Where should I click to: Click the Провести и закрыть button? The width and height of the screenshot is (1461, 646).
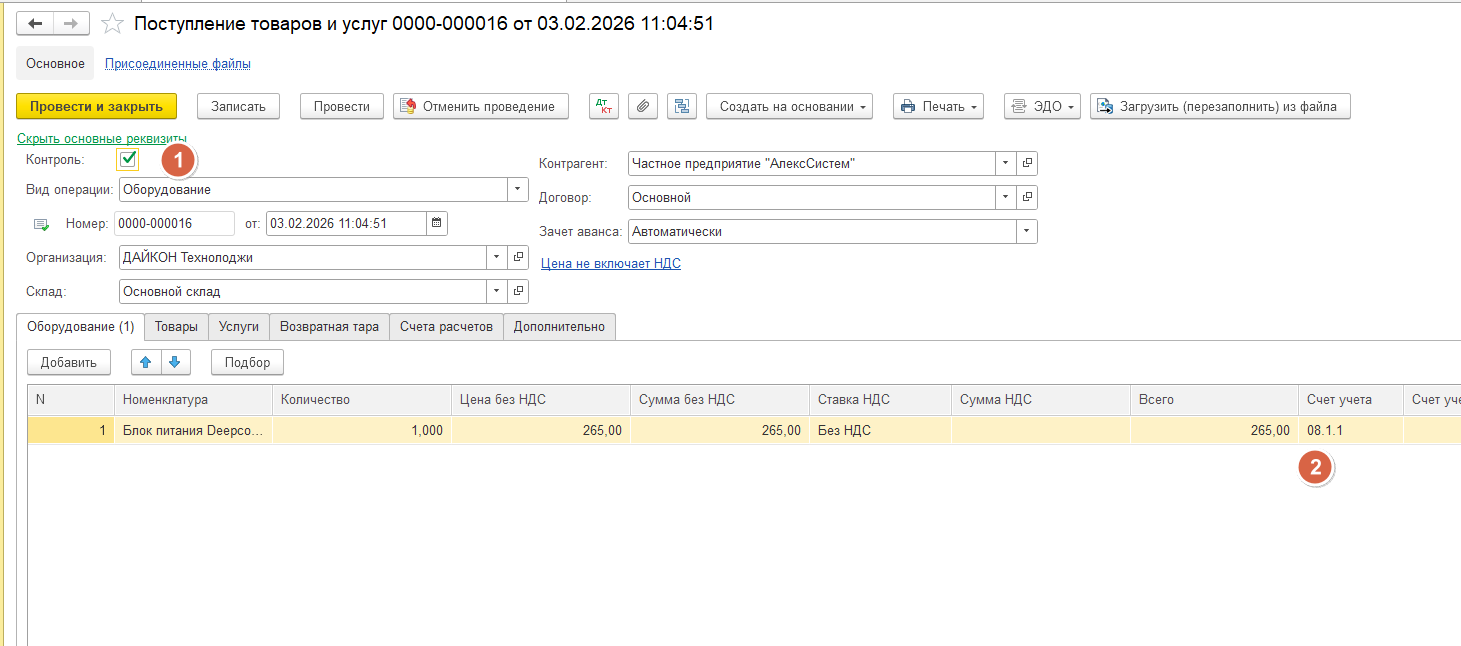click(96, 106)
